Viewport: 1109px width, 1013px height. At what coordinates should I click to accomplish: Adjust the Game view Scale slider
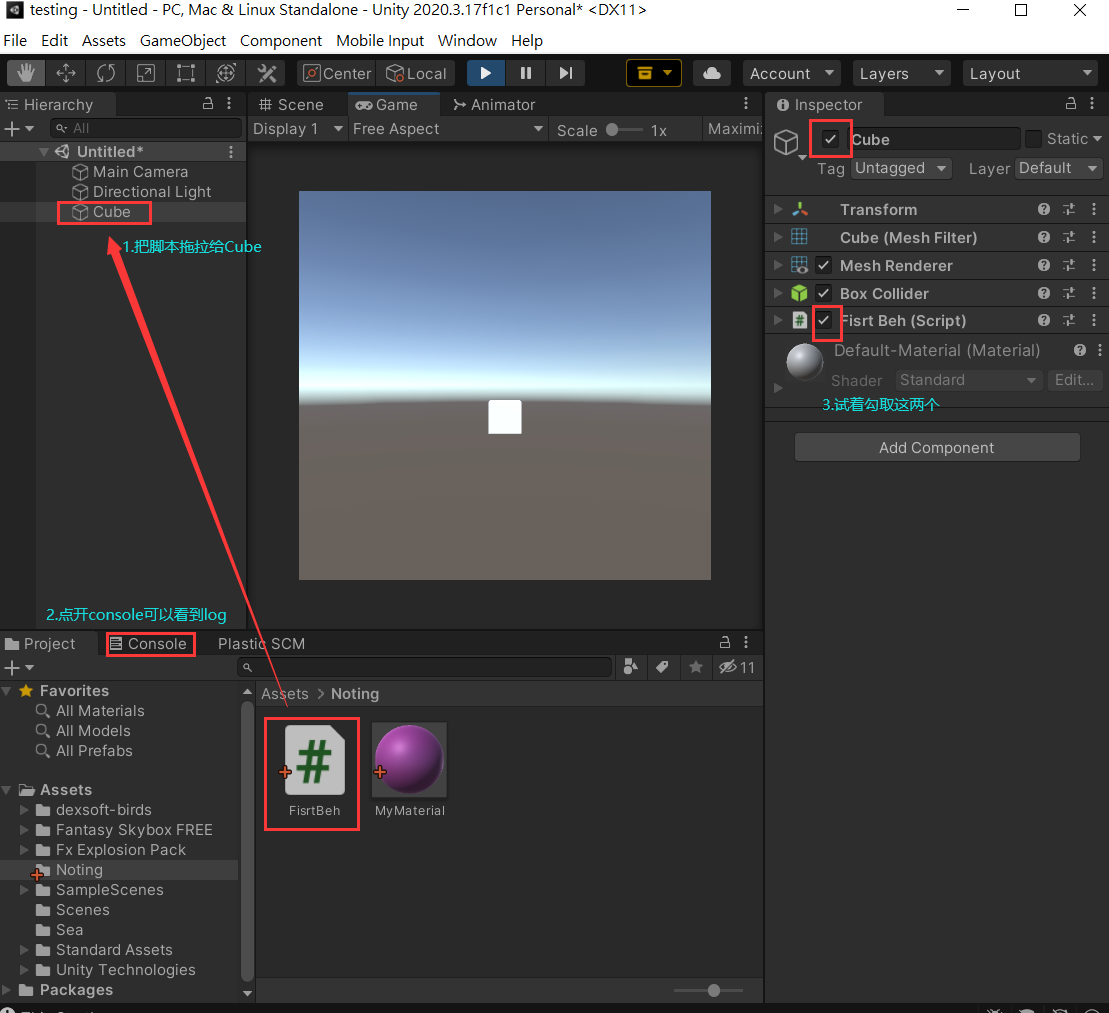click(x=625, y=129)
